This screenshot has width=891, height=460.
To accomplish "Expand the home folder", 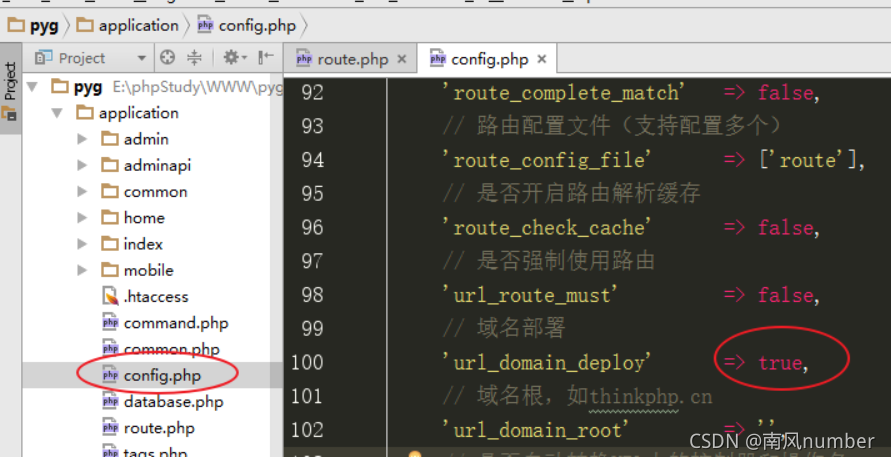I will 82,218.
